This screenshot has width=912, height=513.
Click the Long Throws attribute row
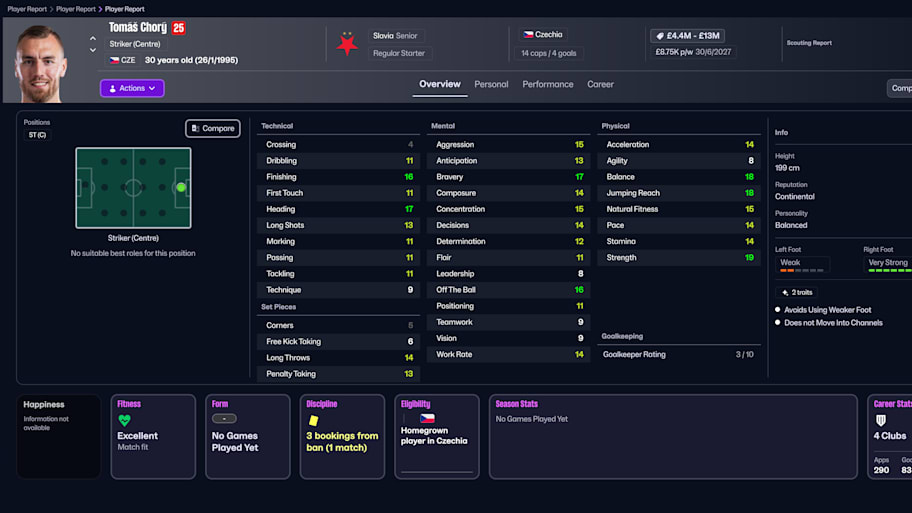tap(339, 358)
